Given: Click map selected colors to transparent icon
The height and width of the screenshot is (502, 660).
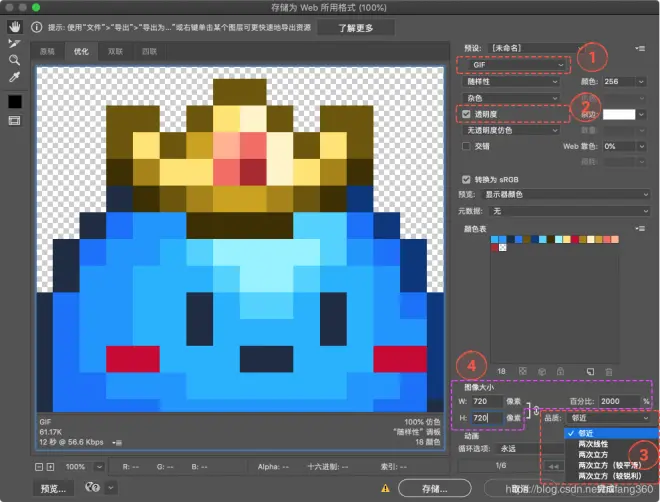Looking at the screenshot, I should tap(523, 371).
